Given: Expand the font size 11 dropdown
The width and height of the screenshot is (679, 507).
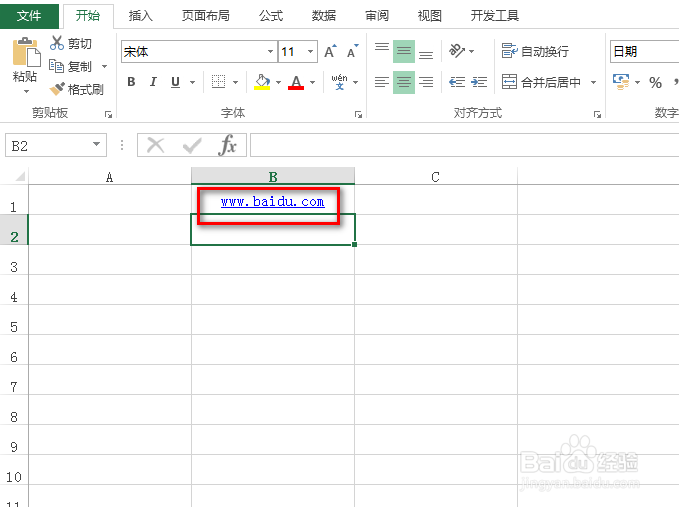Looking at the screenshot, I should point(310,52).
